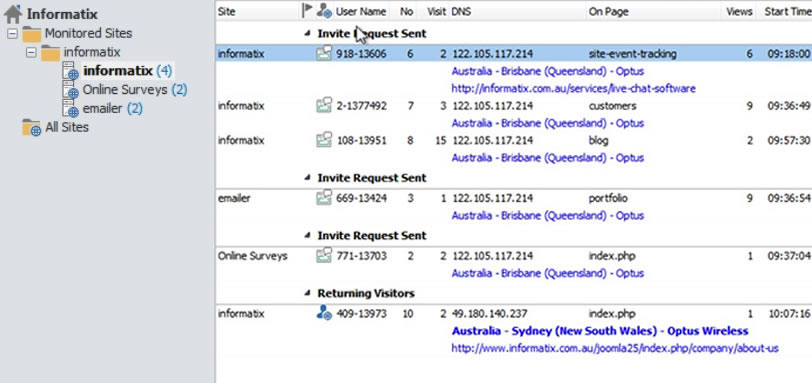Click start time 10:07:16
This screenshot has width=812, height=383.
[x=789, y=314]
